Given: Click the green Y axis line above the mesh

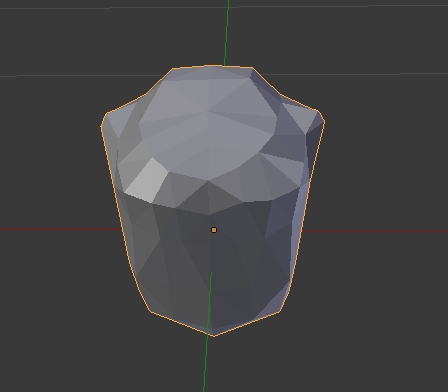Looking at the screenshot, I should point(227,33).
